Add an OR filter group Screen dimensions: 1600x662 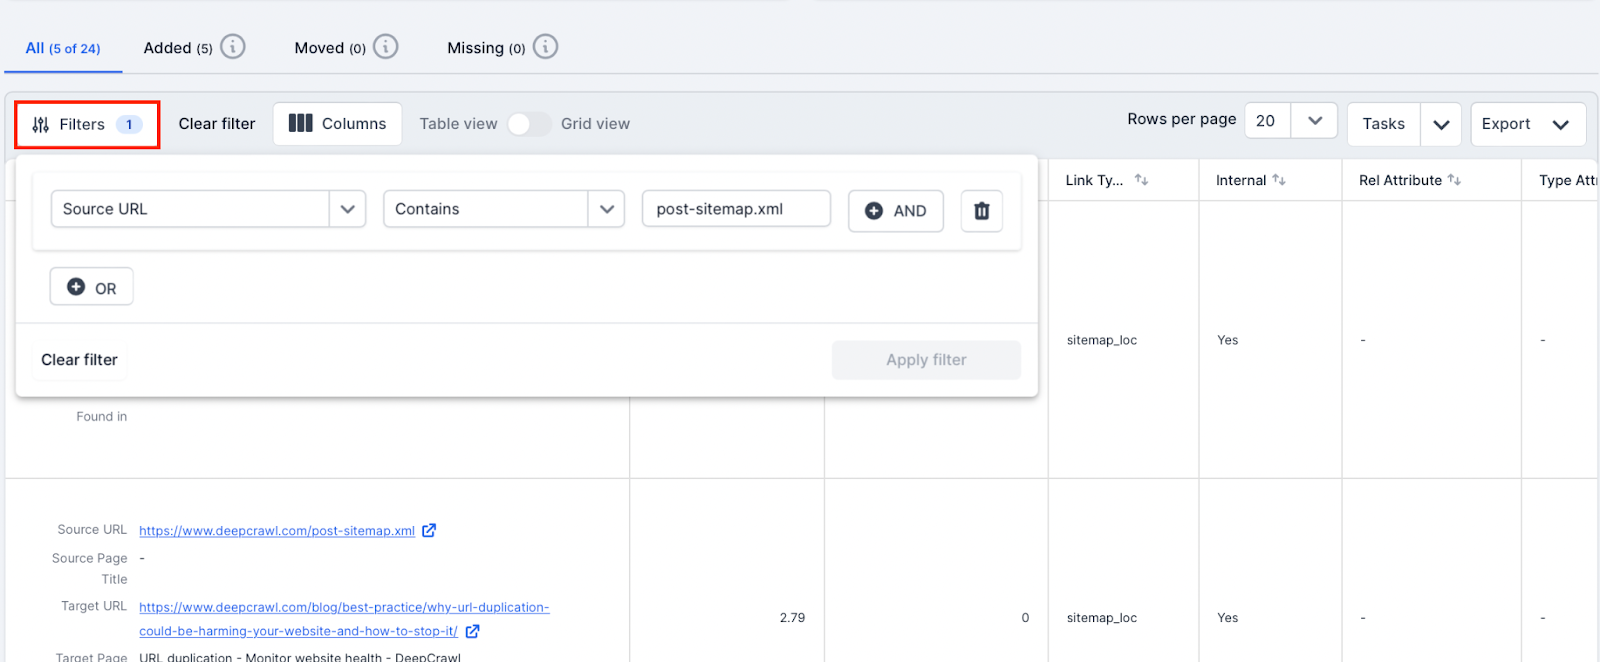pyautogui.click(x=92, y=288)
